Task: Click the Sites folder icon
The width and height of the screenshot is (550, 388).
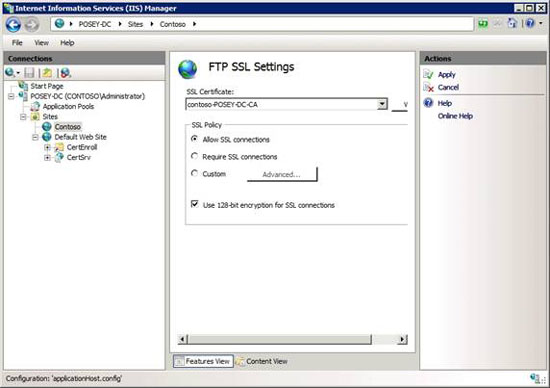Action: (x=35, y=116)
